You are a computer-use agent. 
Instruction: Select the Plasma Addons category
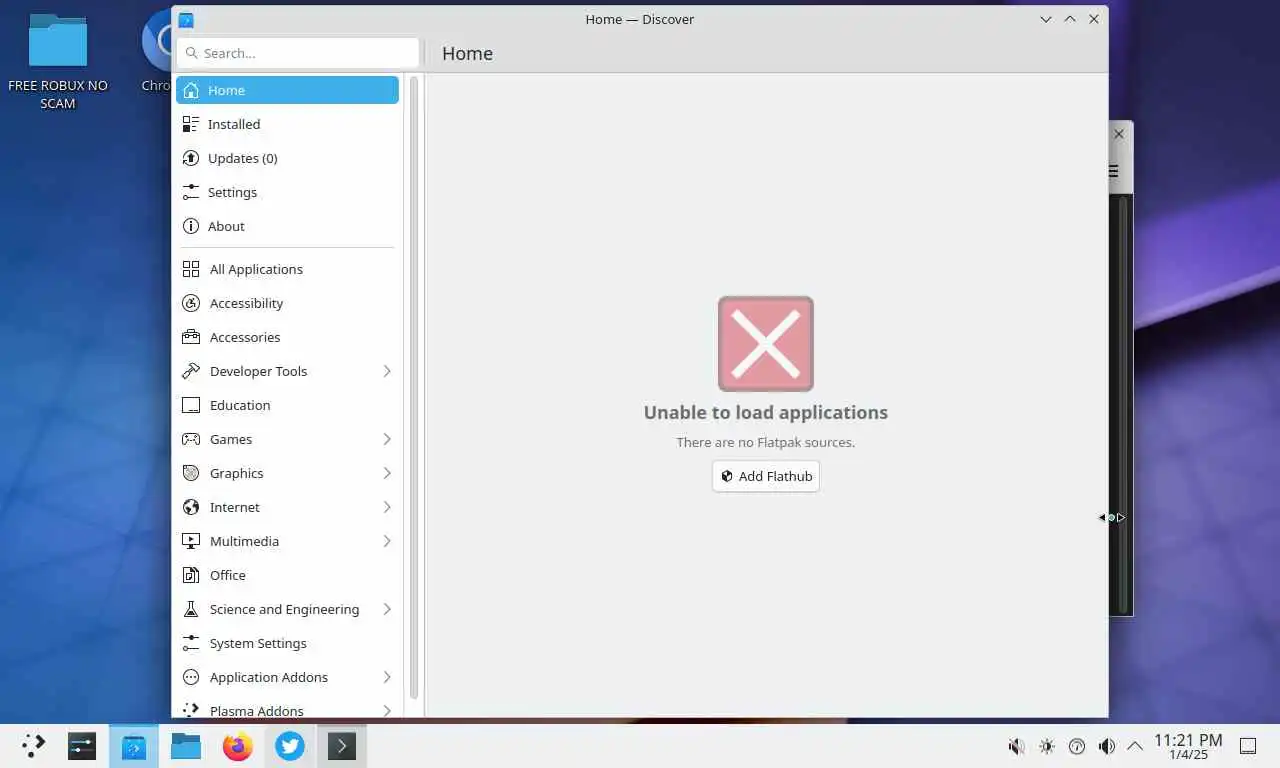click(287, 708)
